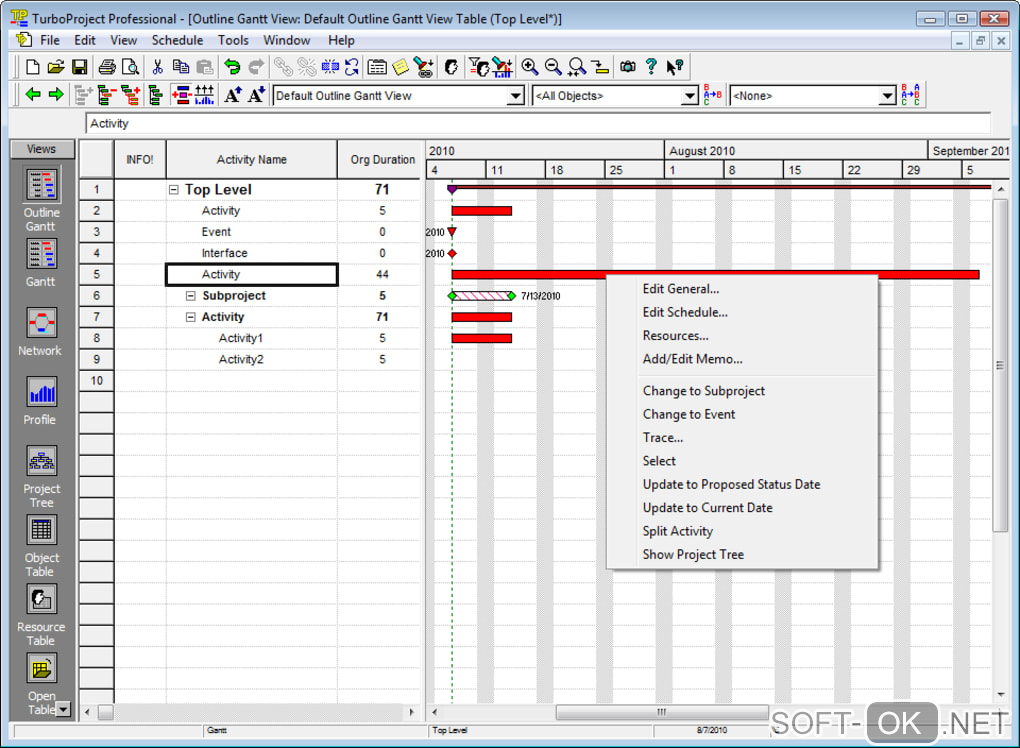
Task: Click the blue reschedule arrows icon
Action: (351, 66)
